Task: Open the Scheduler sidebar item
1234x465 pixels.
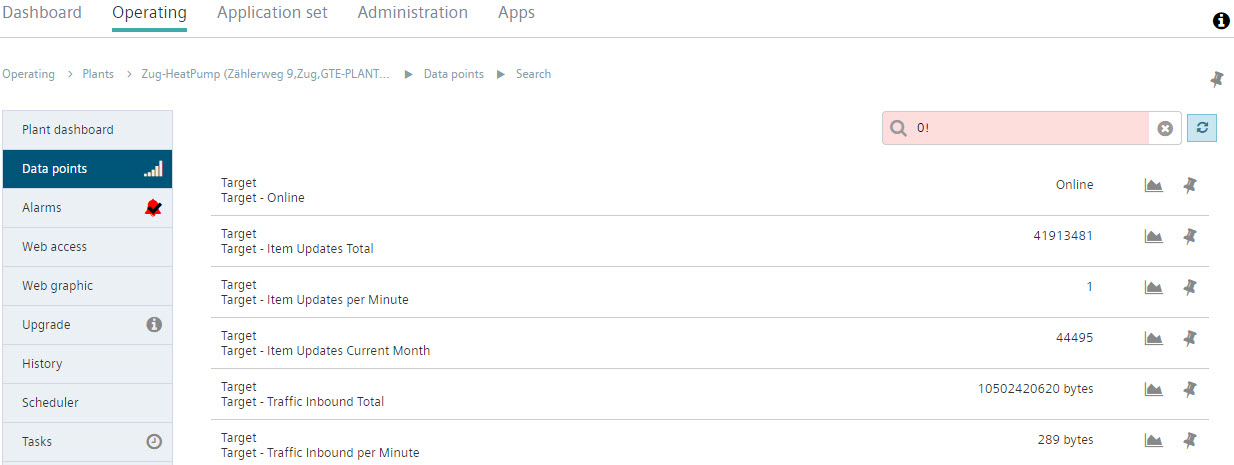Action: pos(87,403)
